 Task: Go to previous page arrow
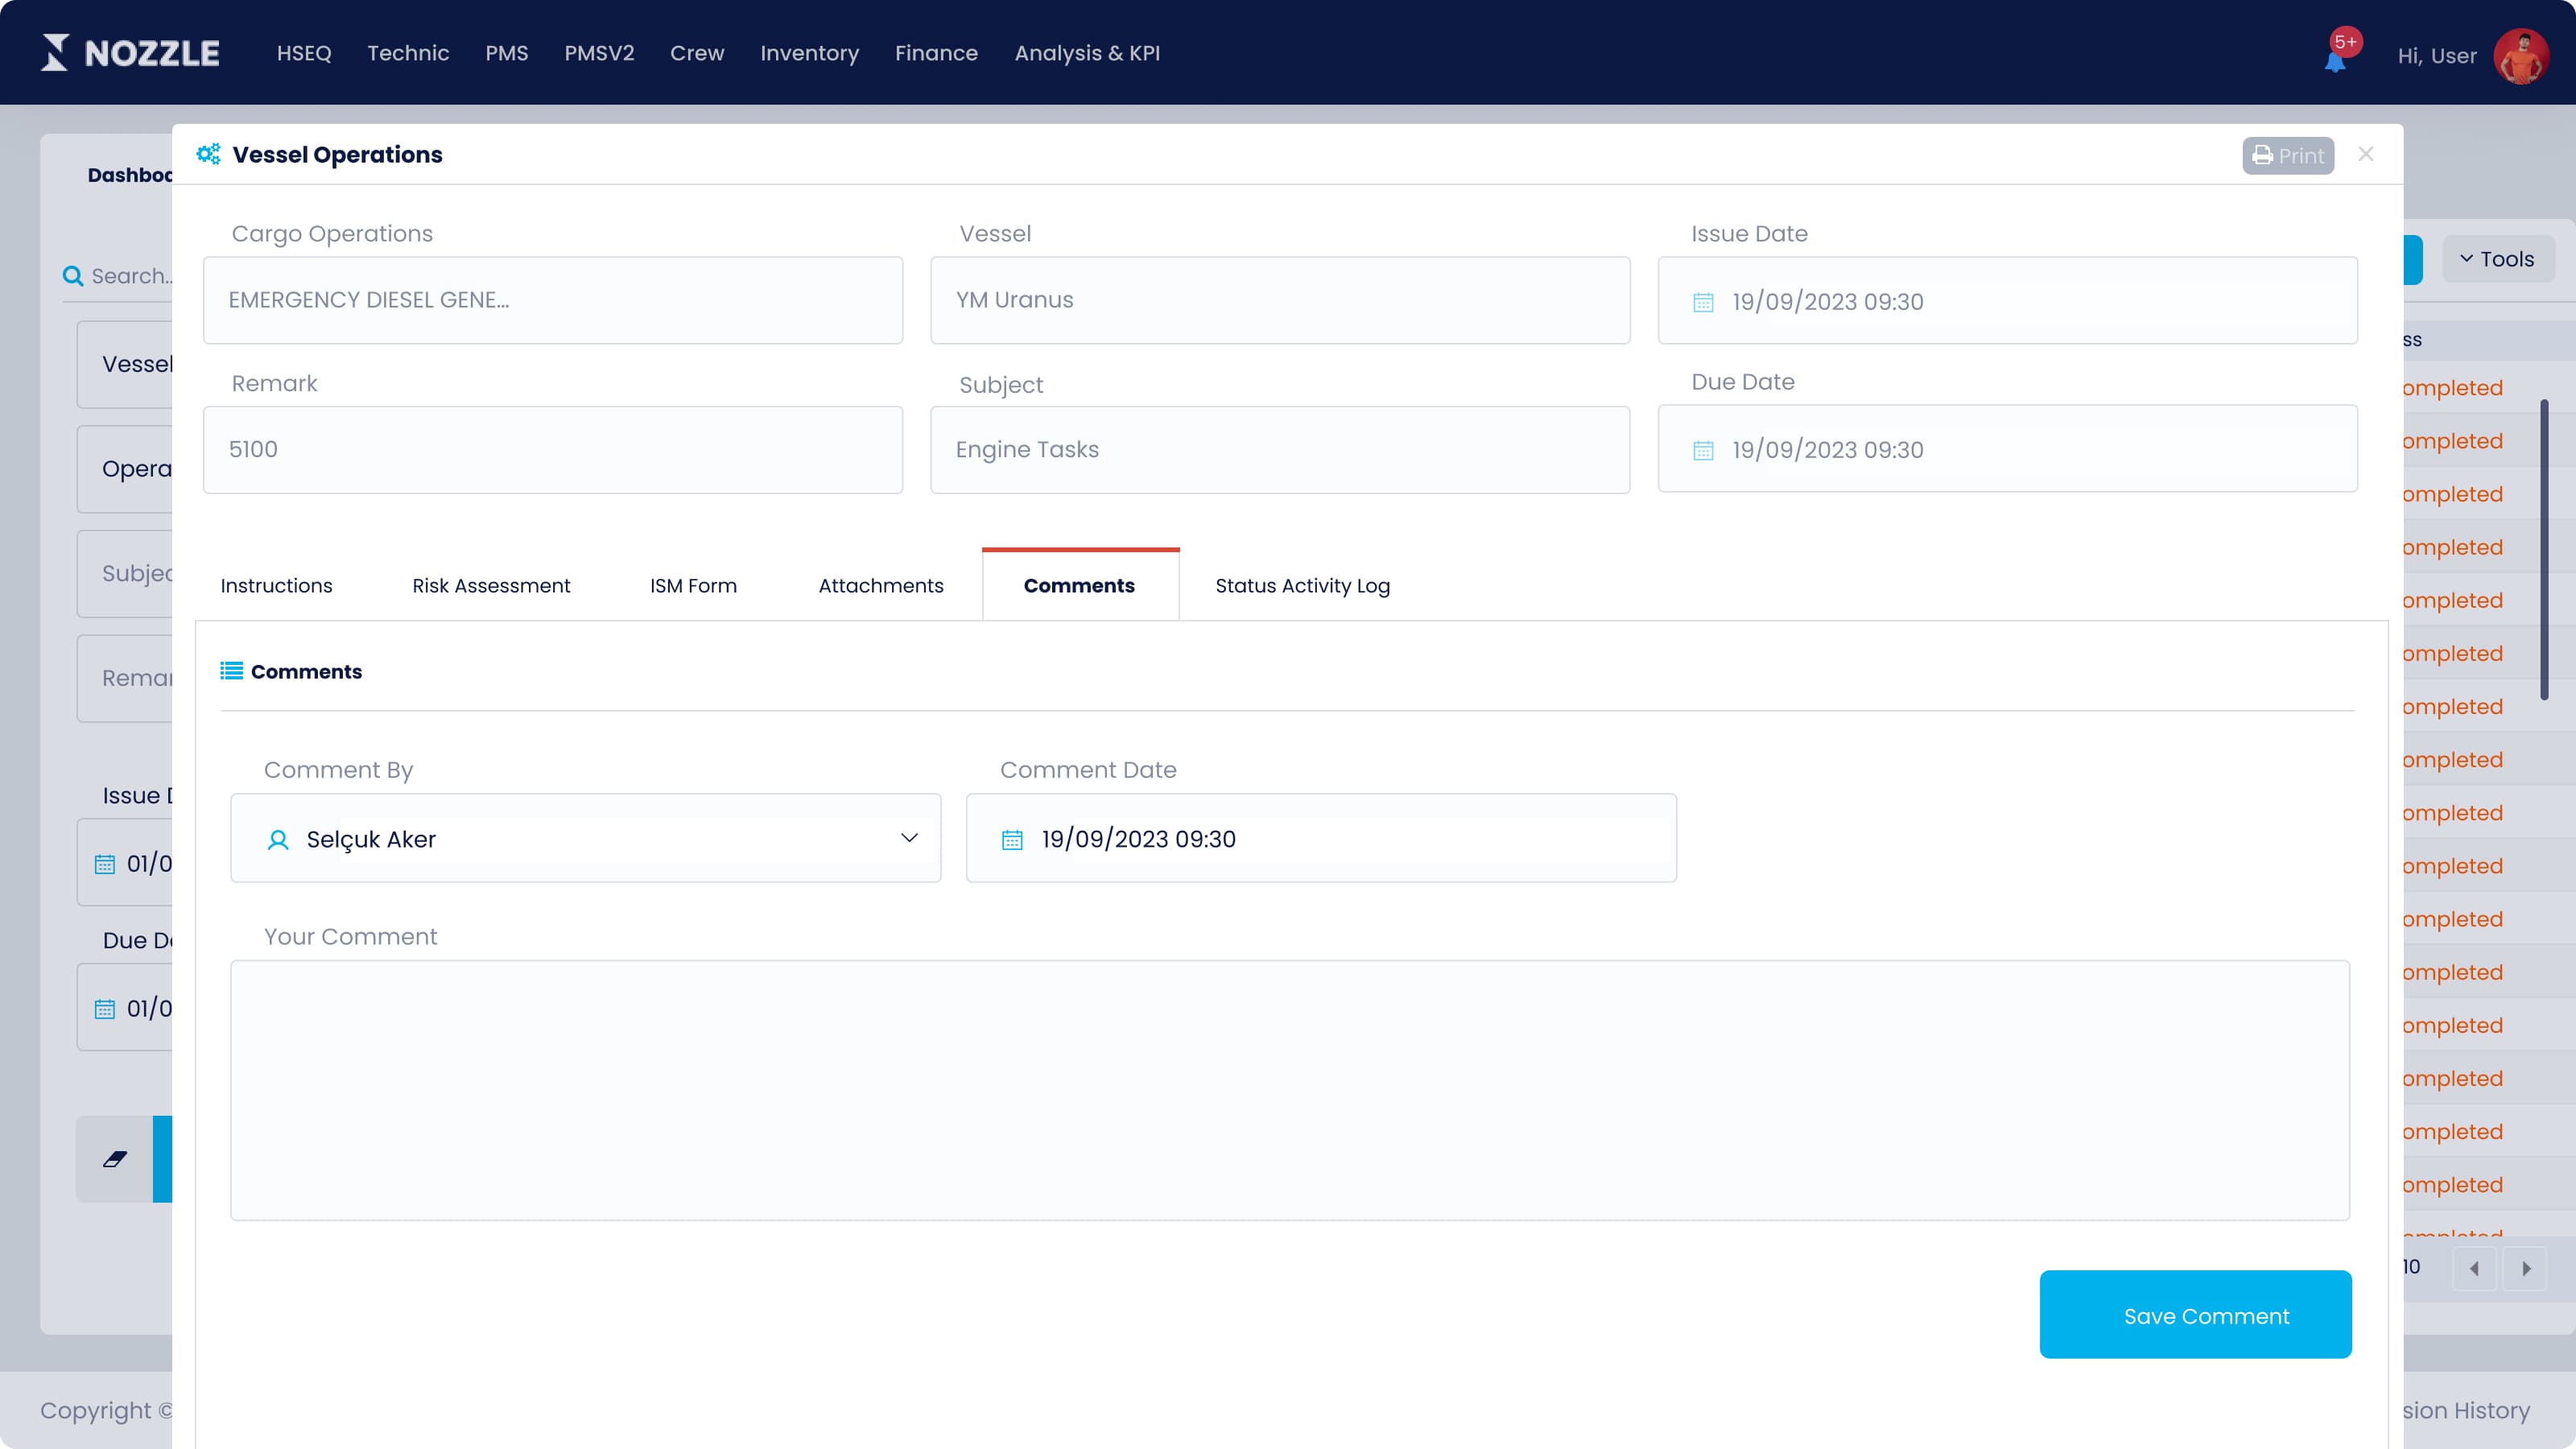pyautogui.click(x=2474, y=1268)
